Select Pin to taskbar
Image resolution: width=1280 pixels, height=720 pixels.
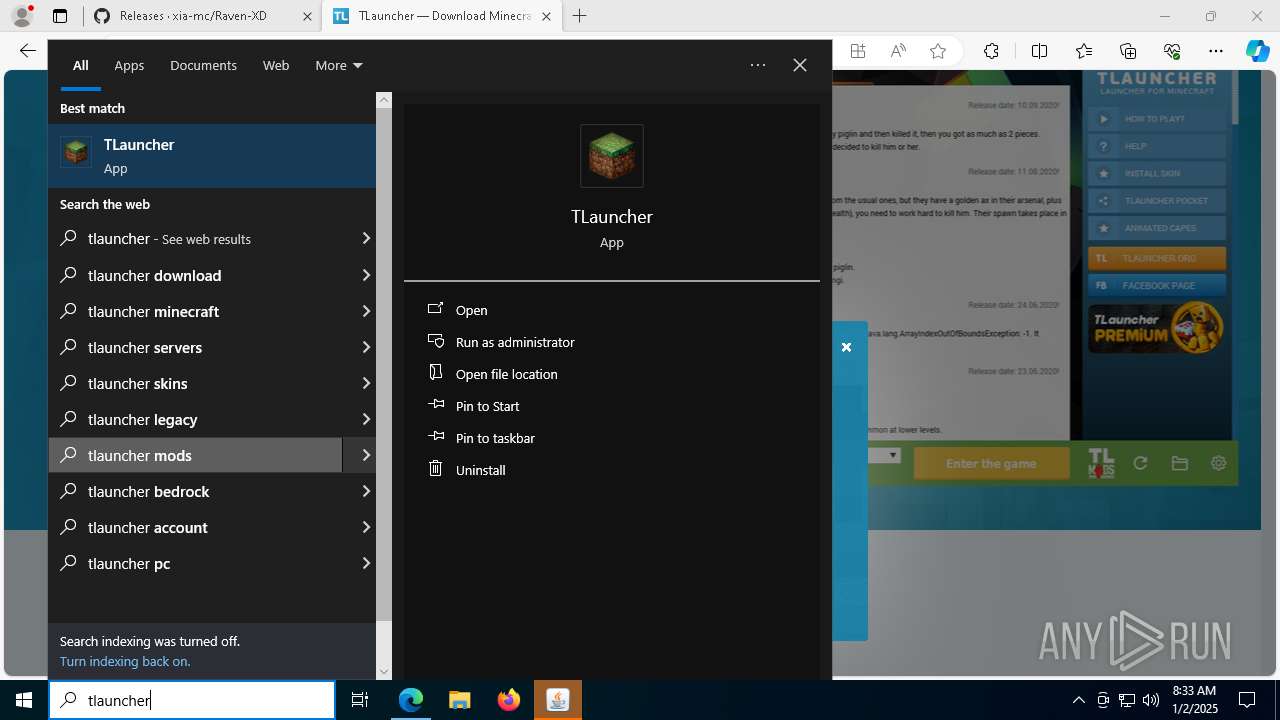(x=495, y=438)
